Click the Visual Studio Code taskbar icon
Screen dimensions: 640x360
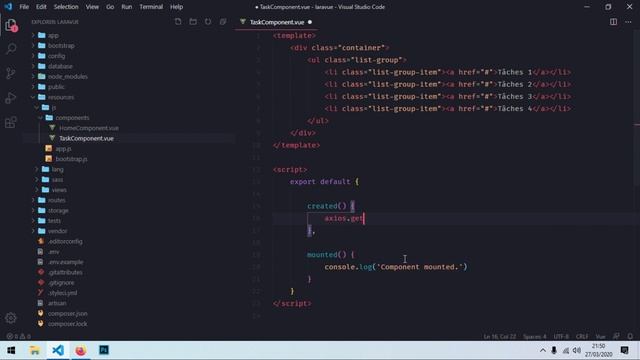coord(58,350)
